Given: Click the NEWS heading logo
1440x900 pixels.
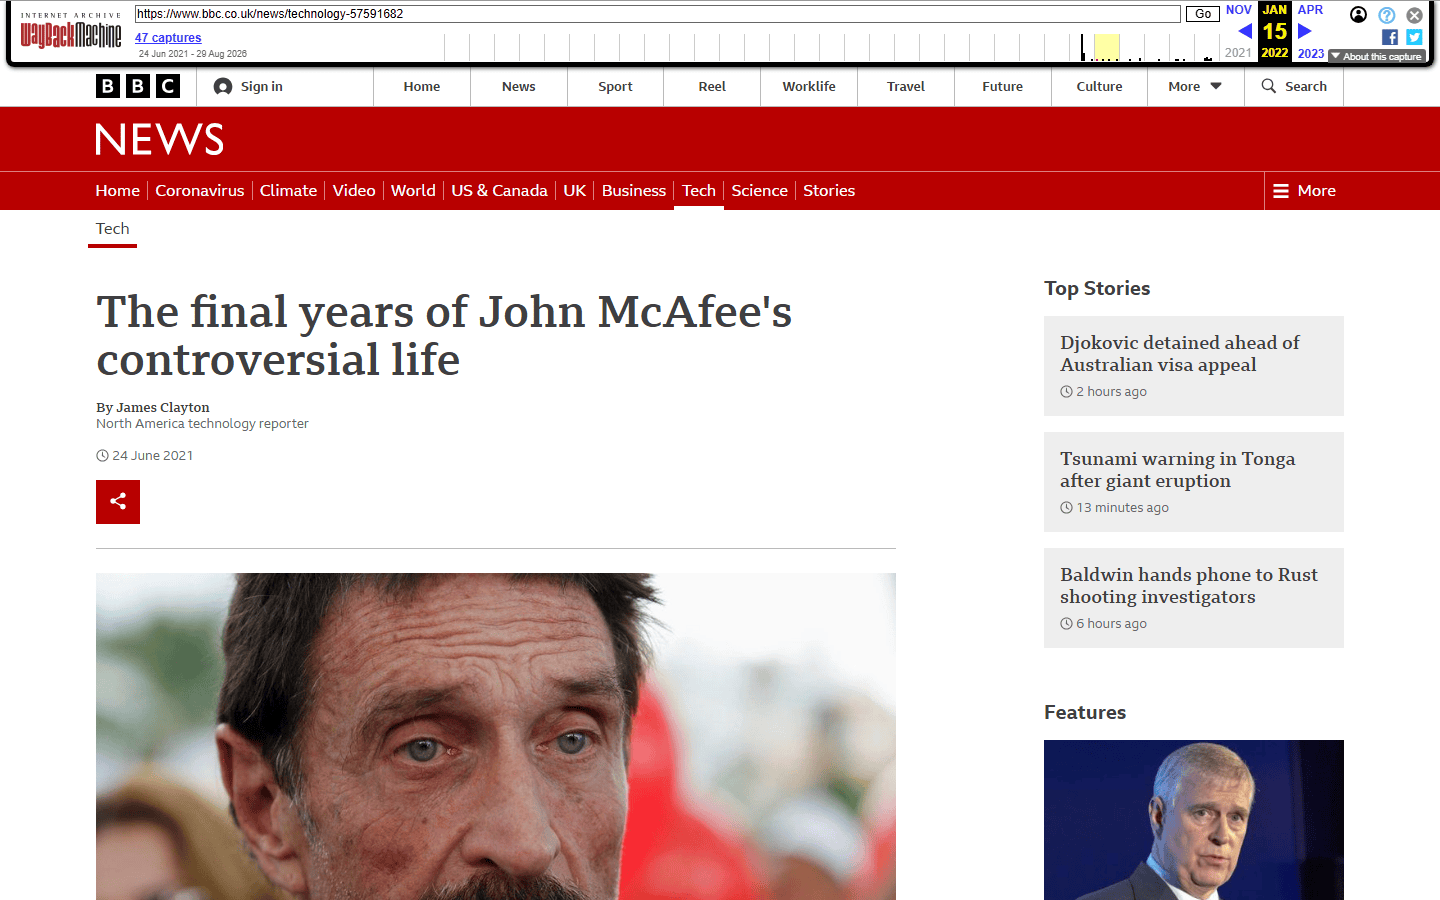Looking at the screenshot, I should point(160,140).
